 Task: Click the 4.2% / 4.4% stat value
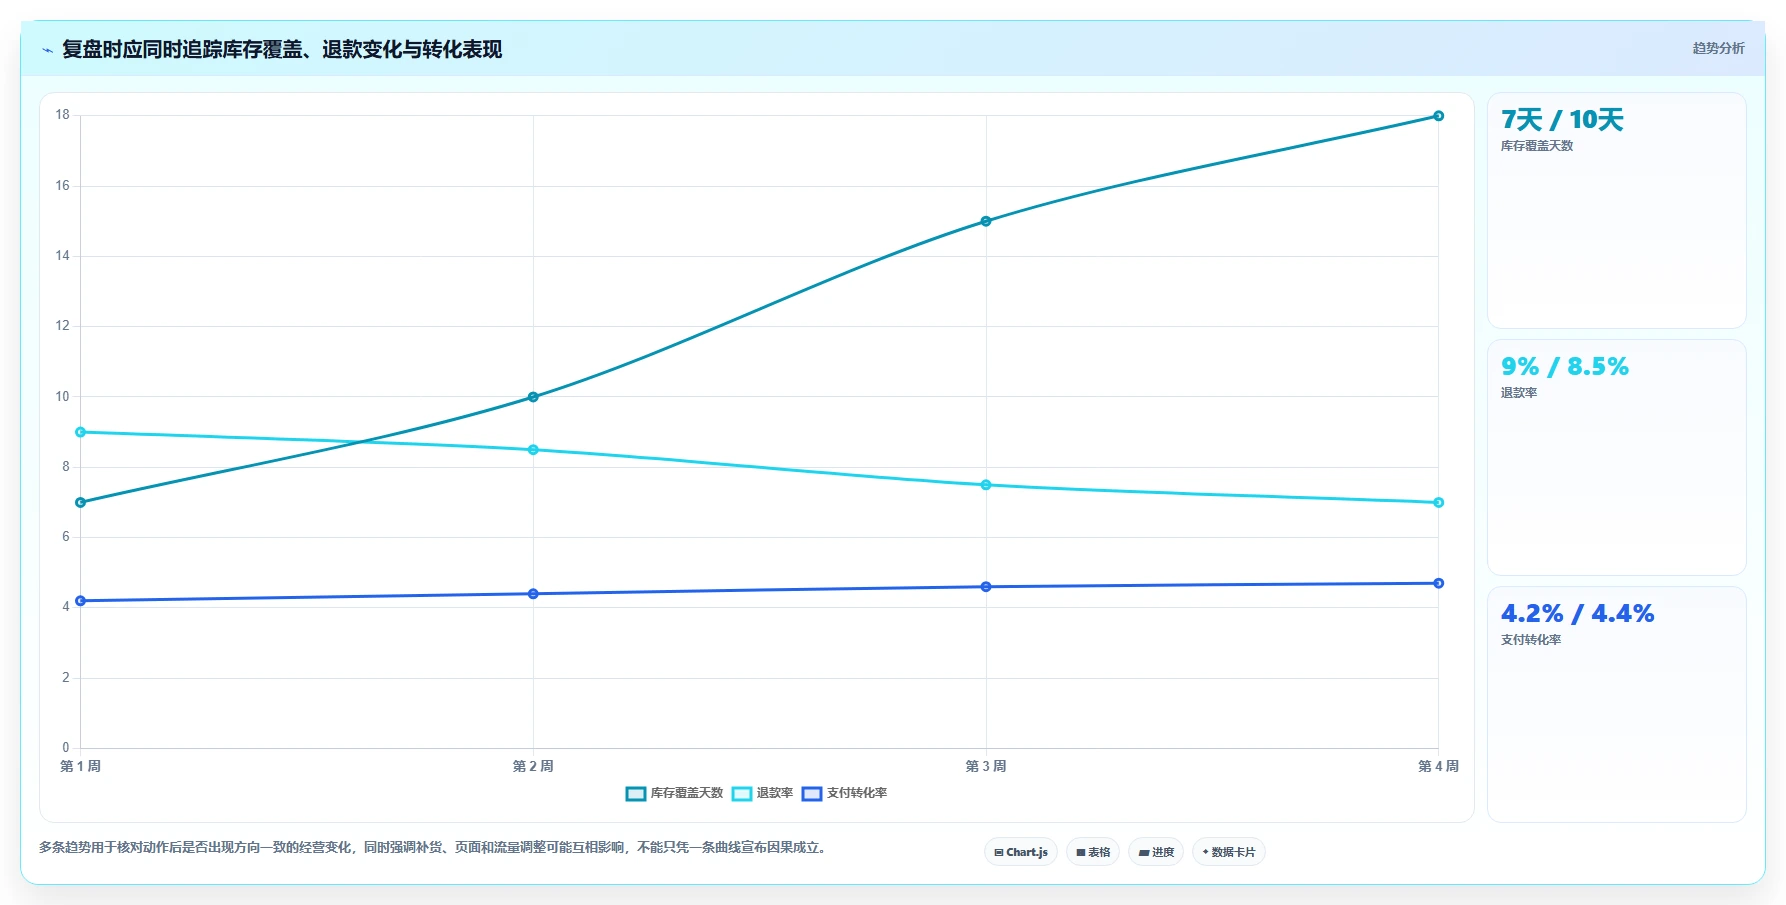click(1577, 614)
